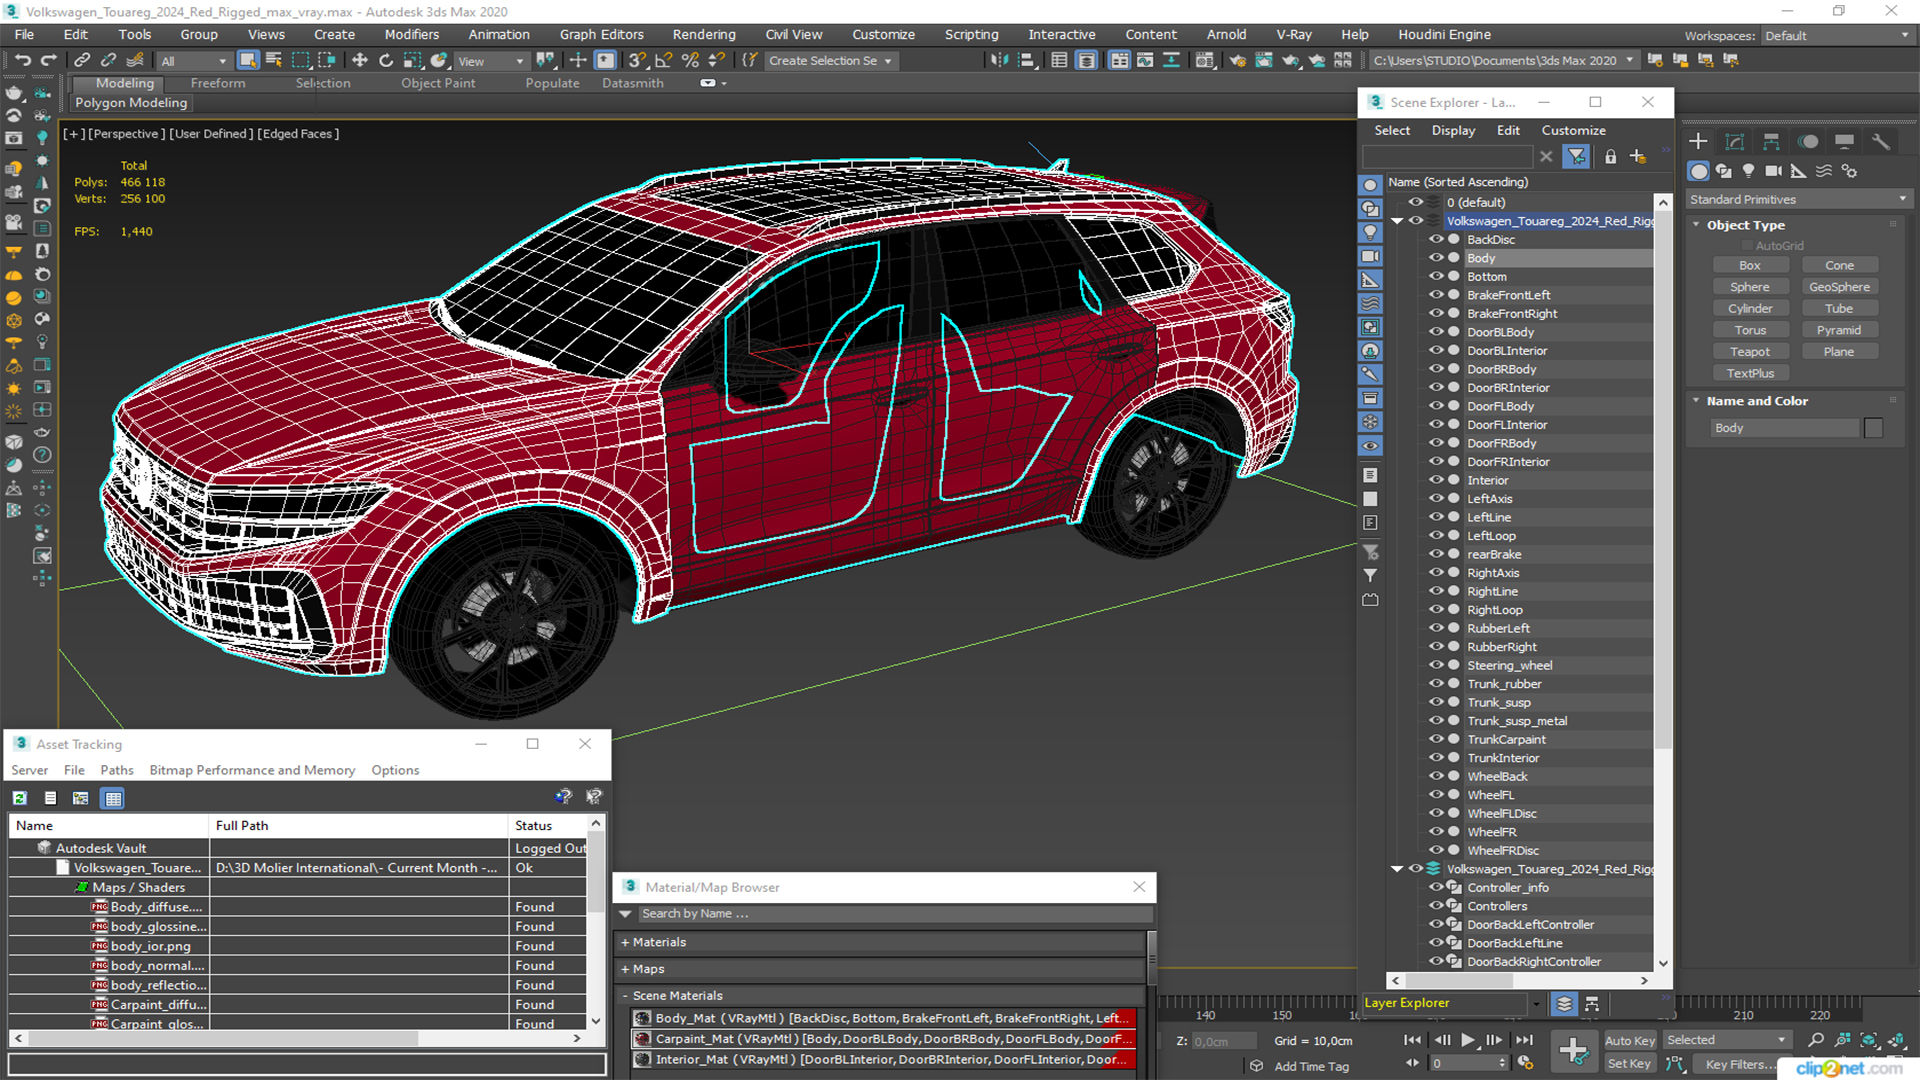Click the Redo arrow in main toolbar
The height and width of the screenshot is (1080, 1920).
pos(48,61)
